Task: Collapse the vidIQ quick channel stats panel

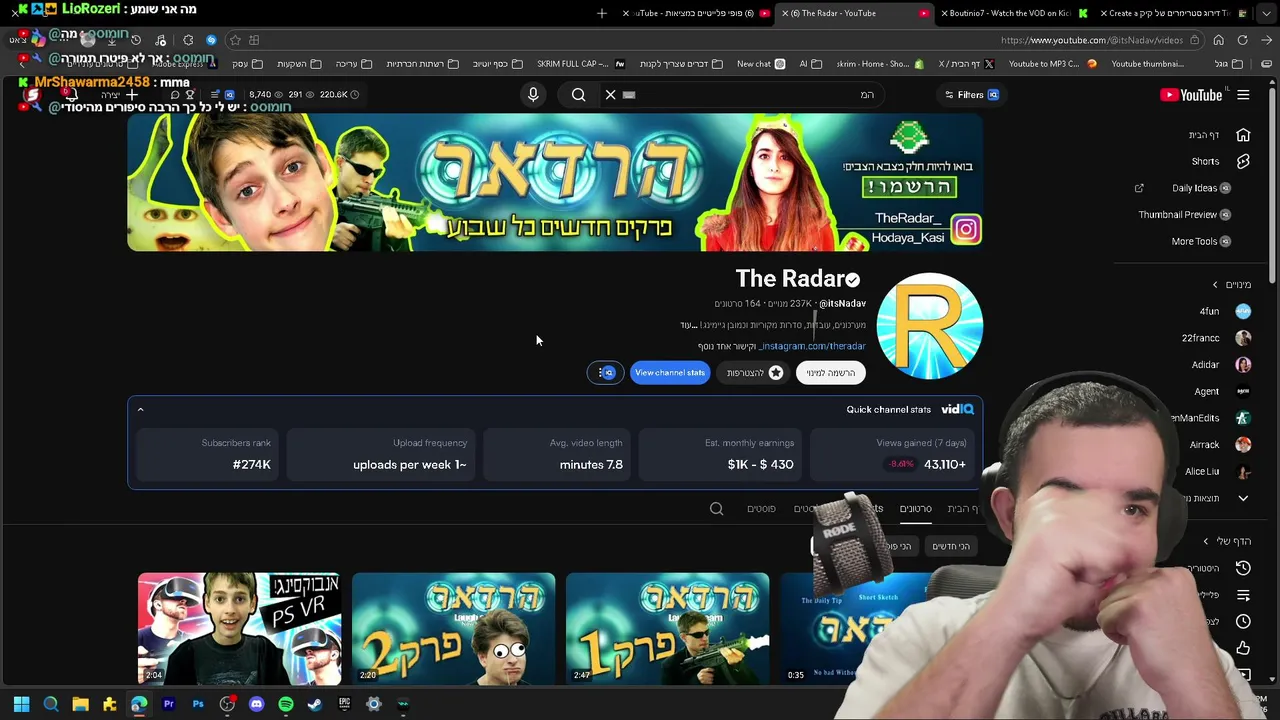Action: click(x=140, y=409)
